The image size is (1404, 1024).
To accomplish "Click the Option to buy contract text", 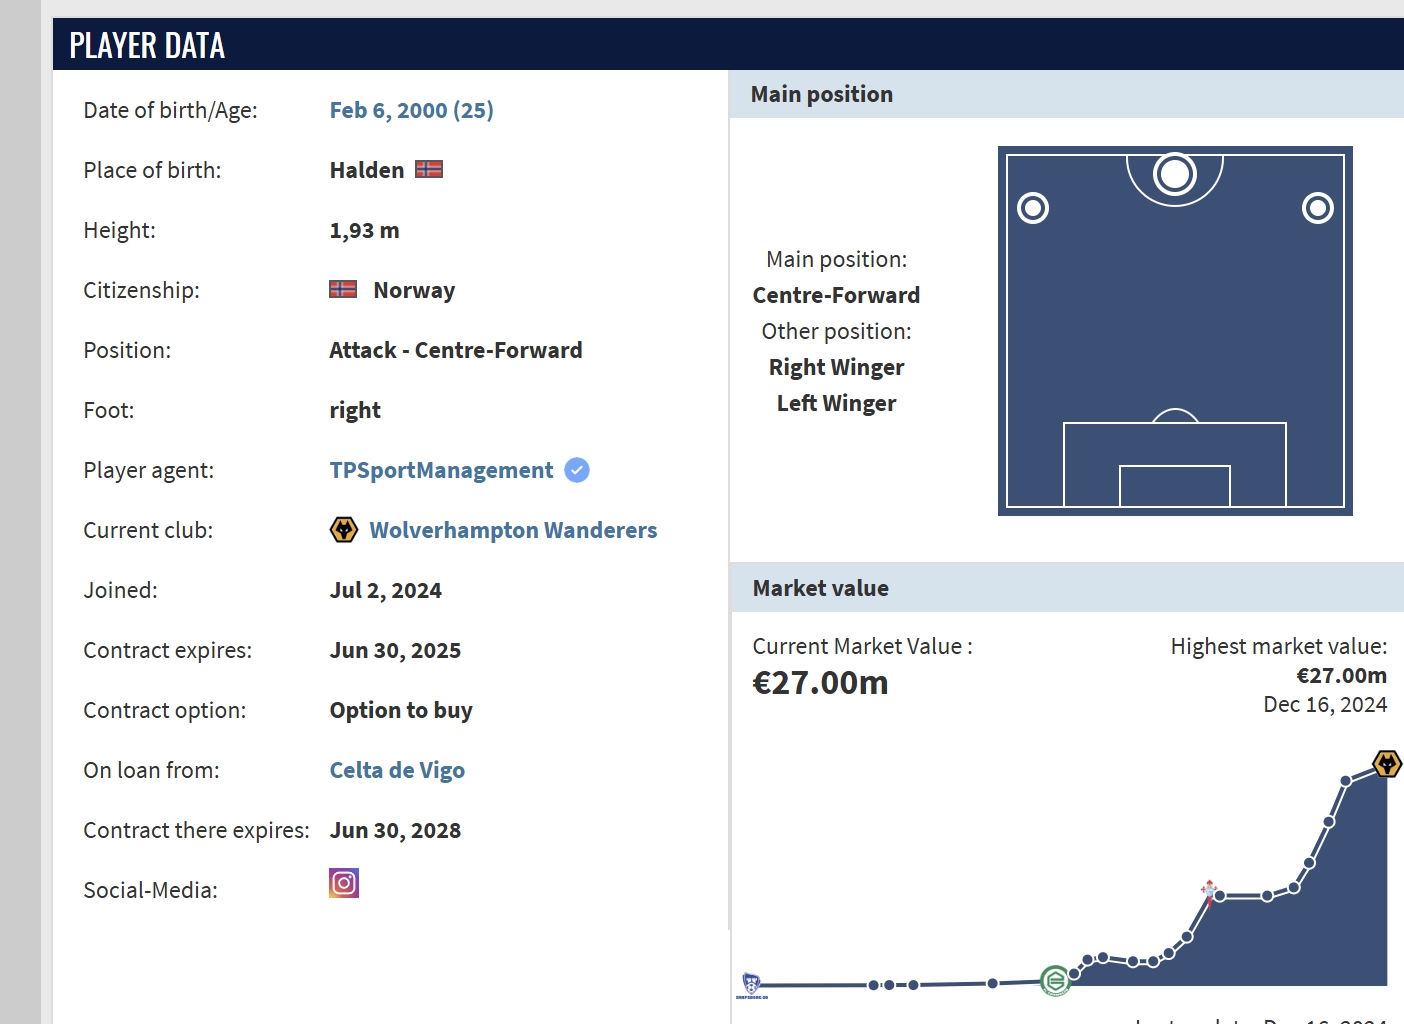I will [x=401, y=710].
